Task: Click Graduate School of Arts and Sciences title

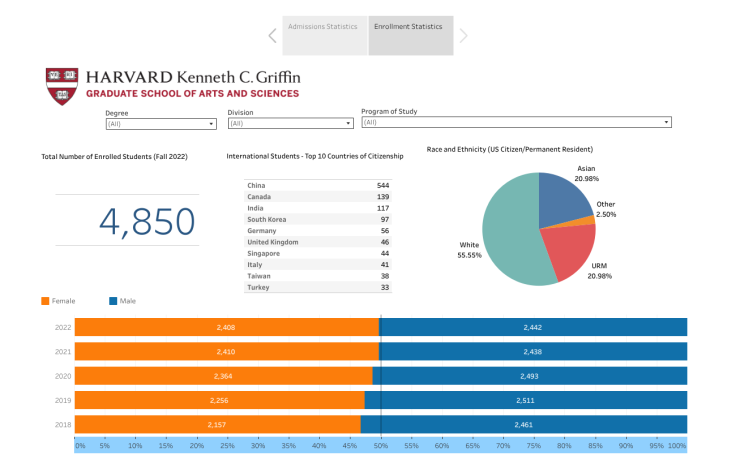Action: click(x=192, y=94)
